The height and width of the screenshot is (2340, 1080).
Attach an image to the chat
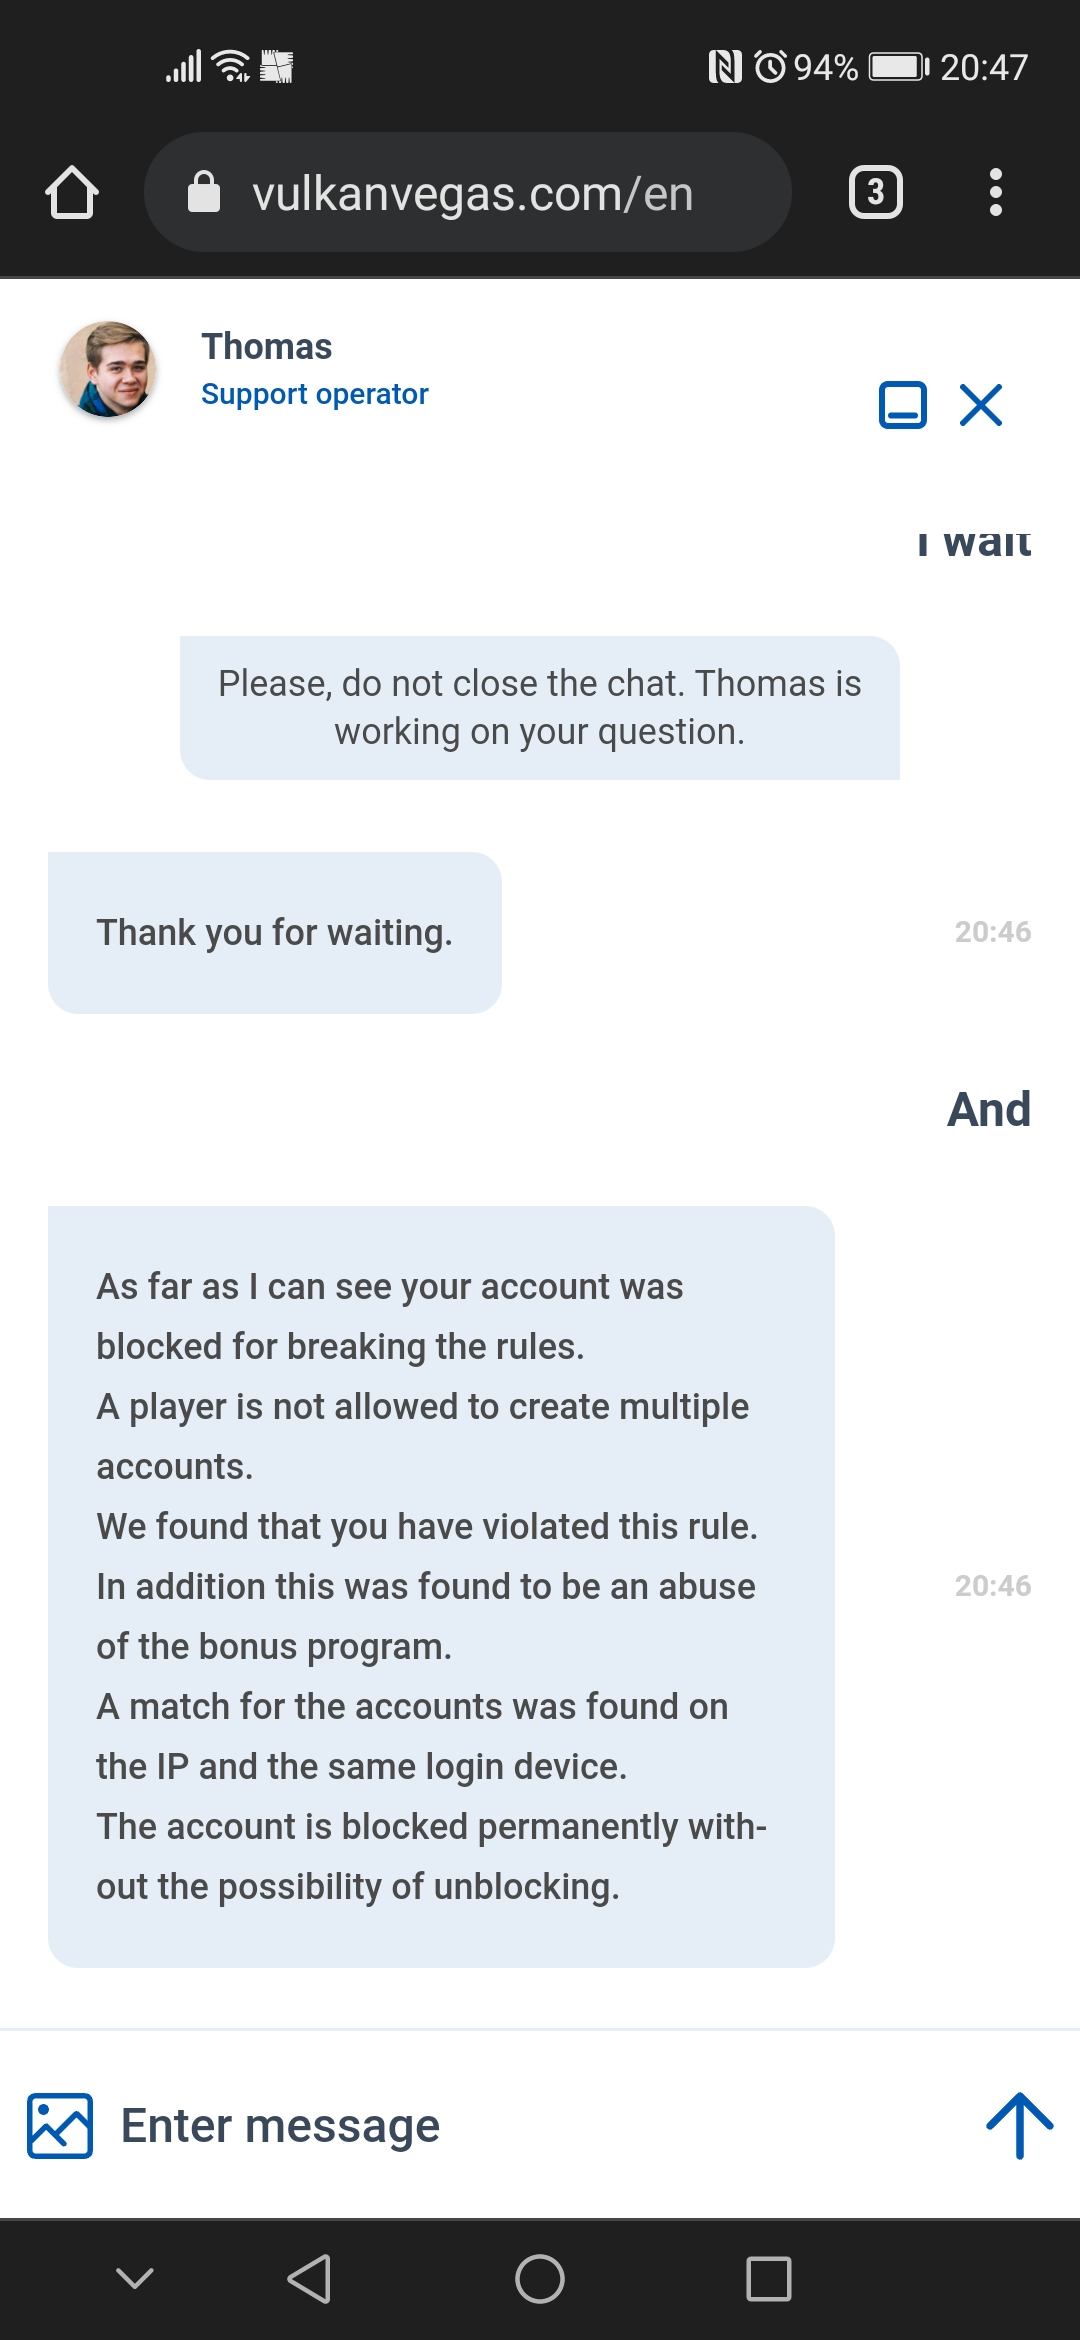[x=60, y=2125]
